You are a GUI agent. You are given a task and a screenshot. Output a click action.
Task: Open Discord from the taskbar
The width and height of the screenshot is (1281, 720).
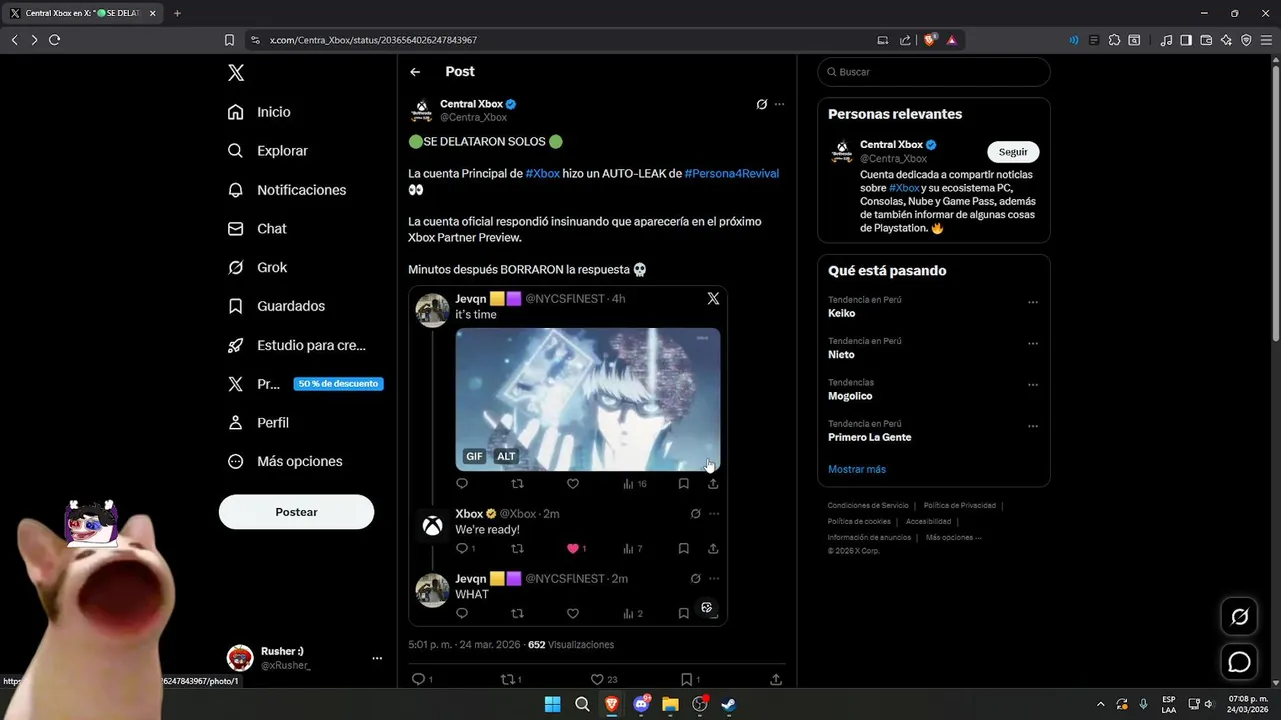click(x=641, y=704)
